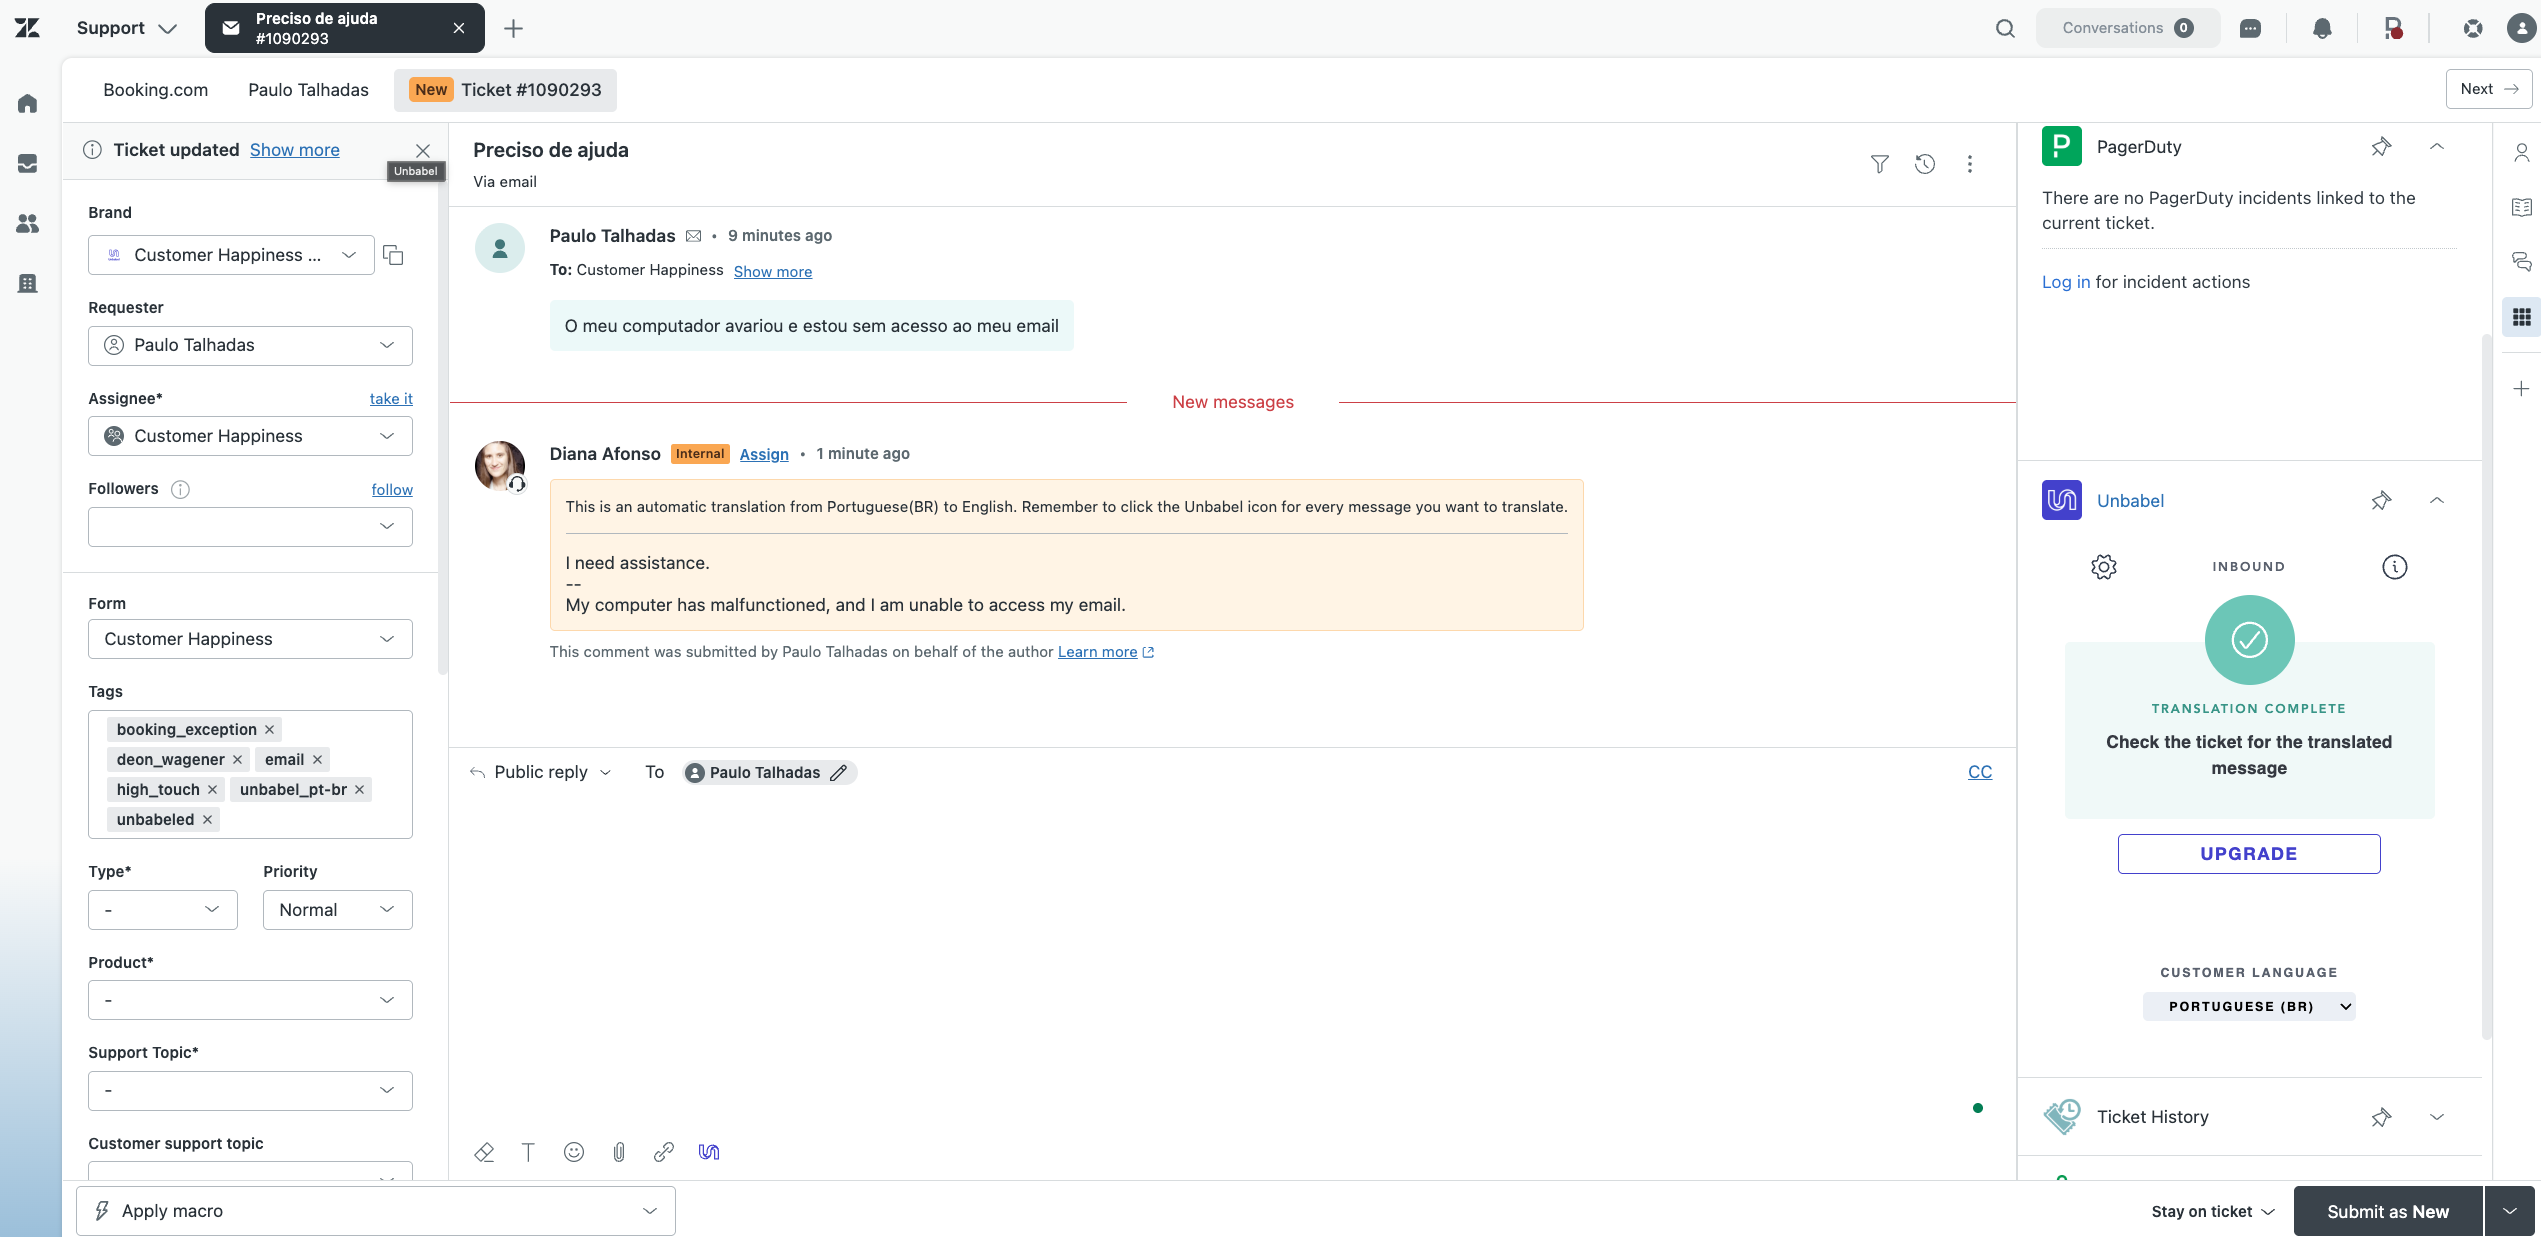The width and height of the screenshot is (2541, 1237).
Task: Open the Support product menu
Action: point(126,28)
